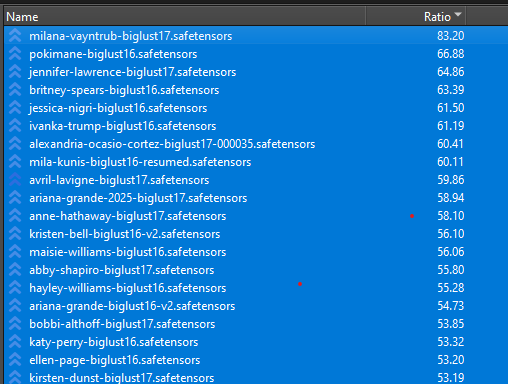
Task: Click the seeding icon beside ivanka-trump-biglust16.safetensors
Action: point(15,126)
